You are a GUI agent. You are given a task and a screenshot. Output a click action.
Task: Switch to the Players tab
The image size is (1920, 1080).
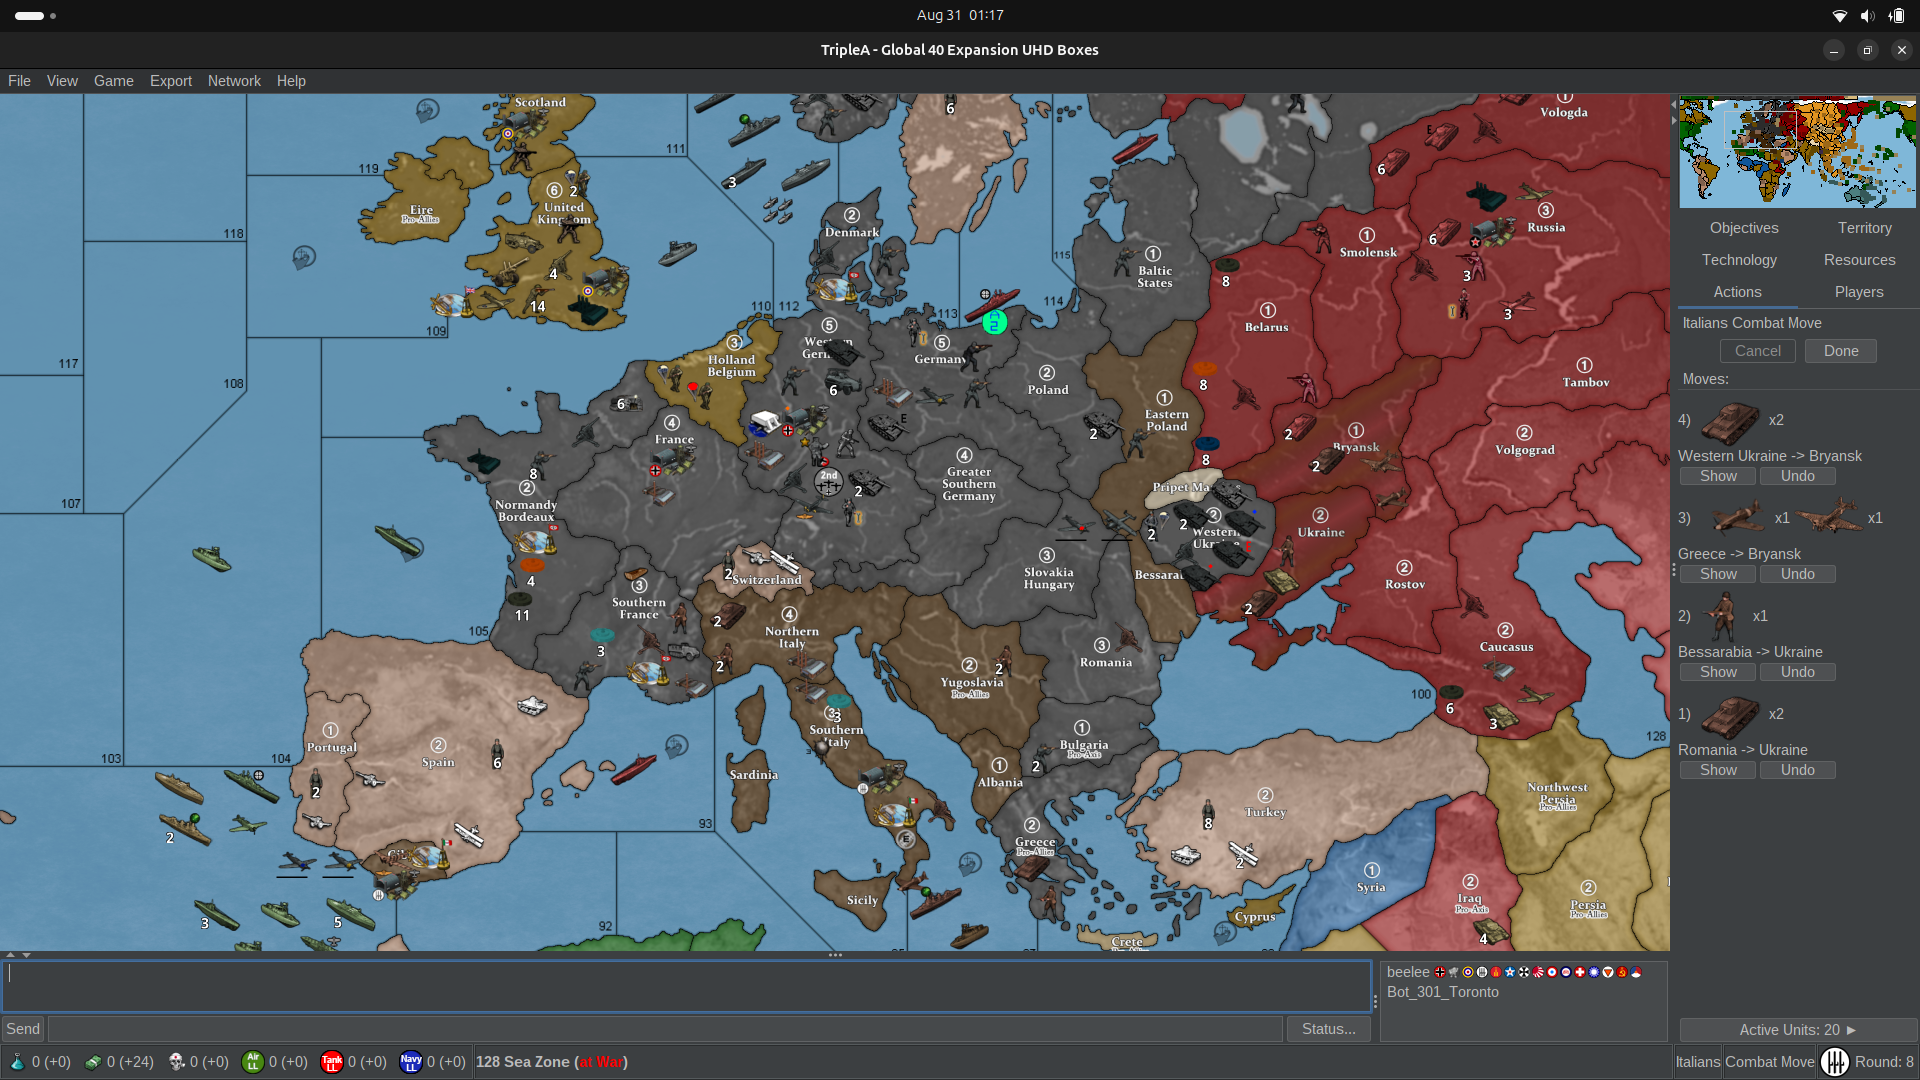click(1859, 292)
